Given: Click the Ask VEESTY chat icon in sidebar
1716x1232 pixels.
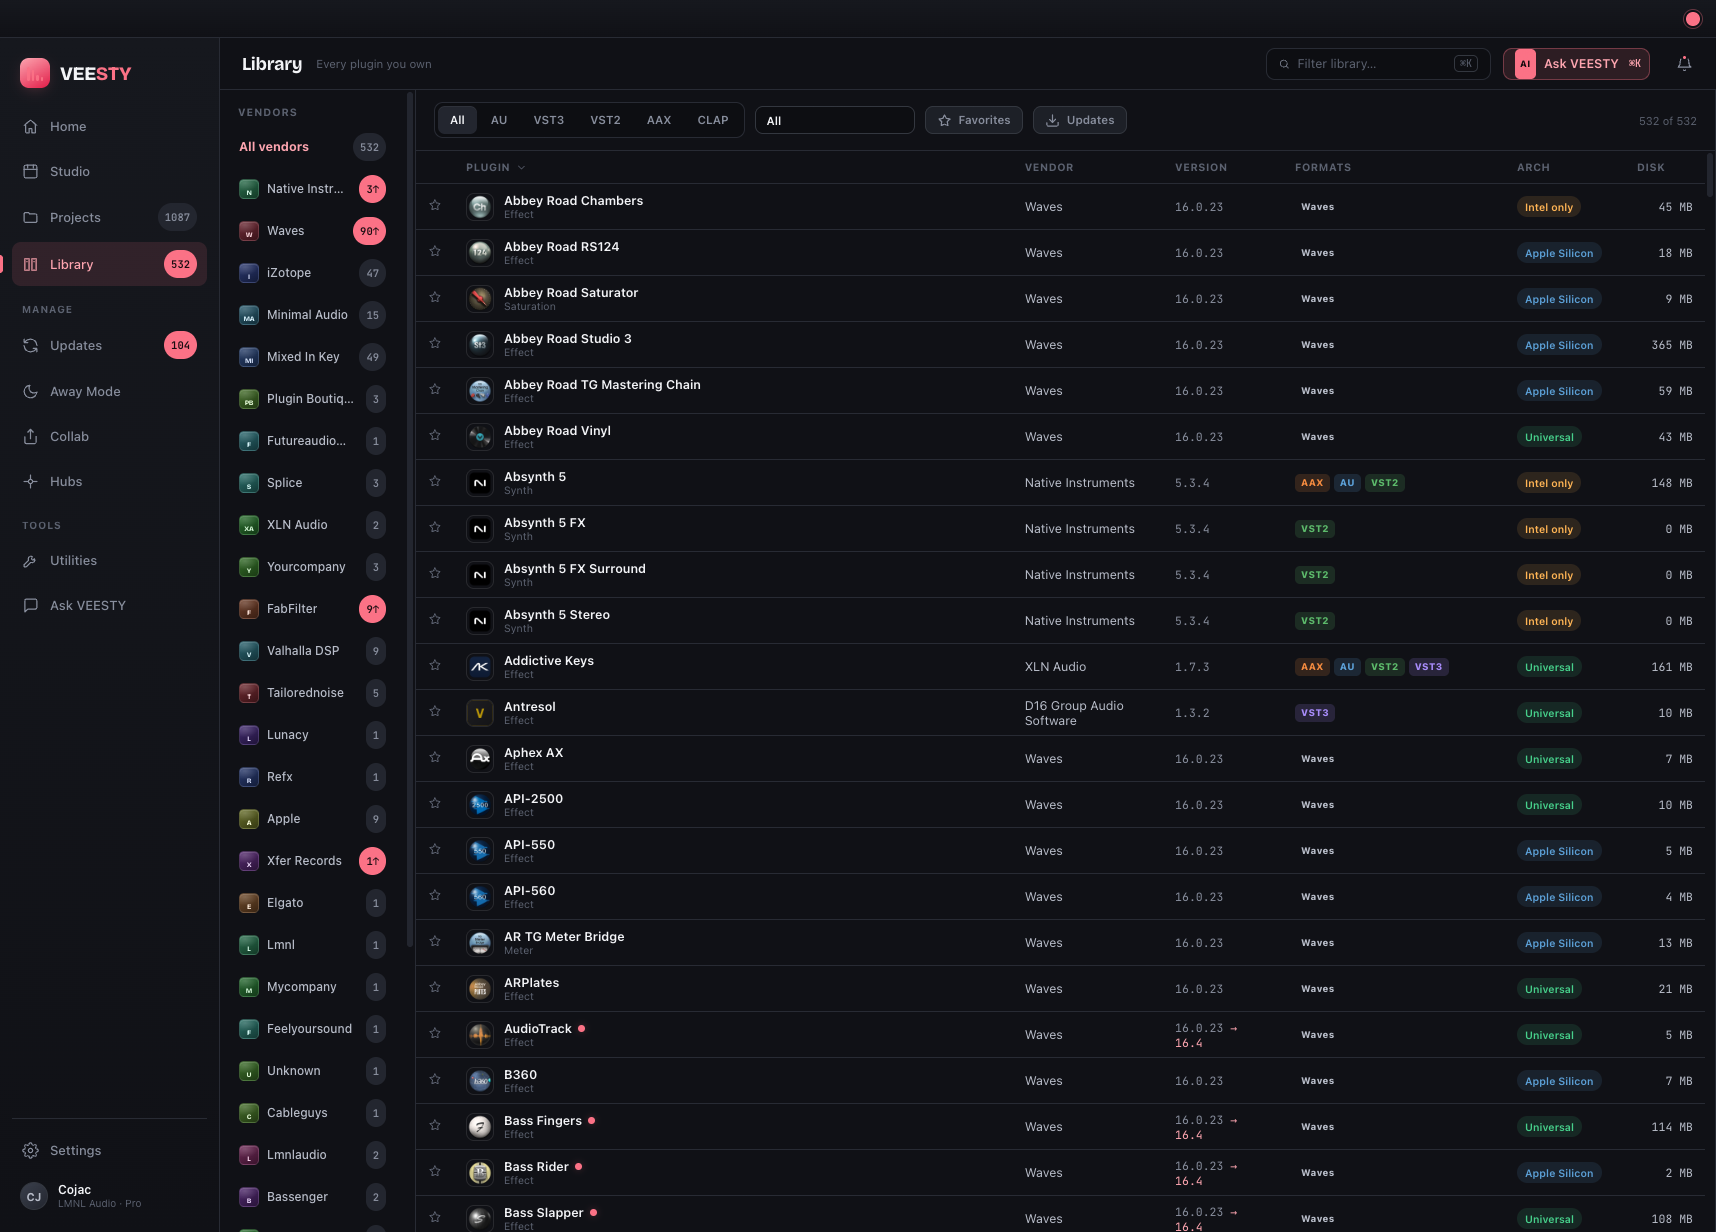Looking at the screenshot, I should click(x=31, y=606).
